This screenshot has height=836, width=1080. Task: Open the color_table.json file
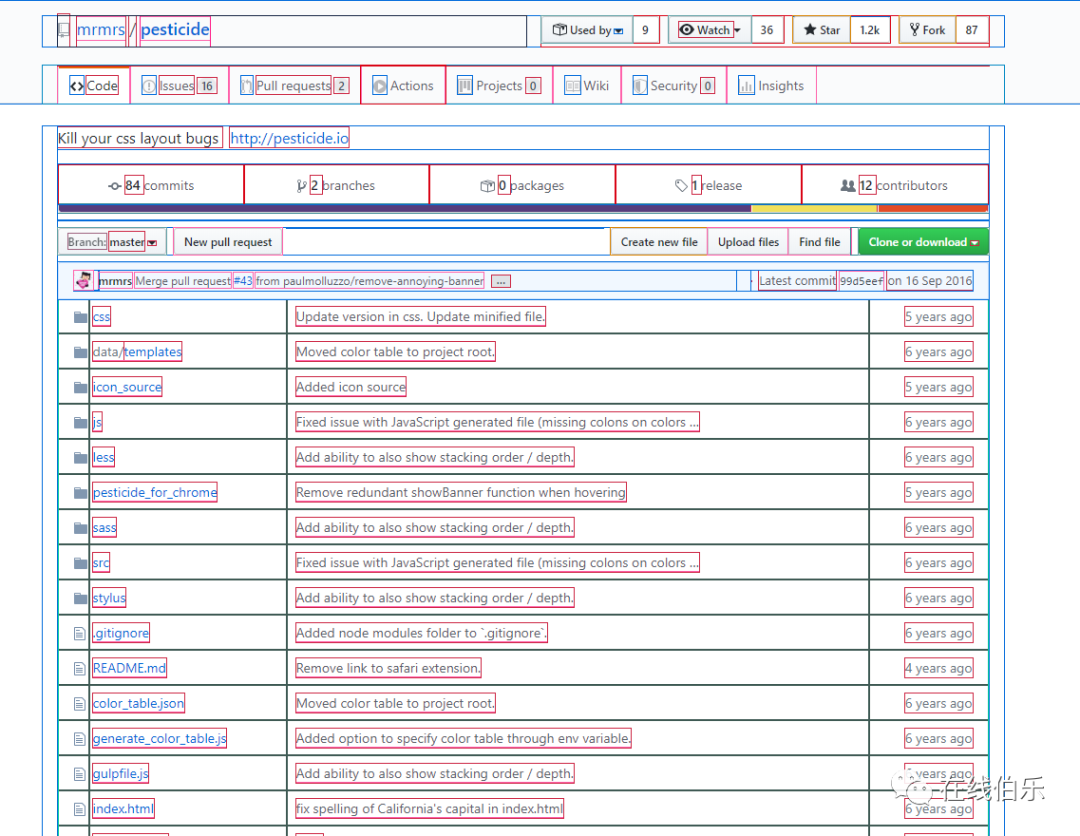pyautogui.click(x=138, y=703)
